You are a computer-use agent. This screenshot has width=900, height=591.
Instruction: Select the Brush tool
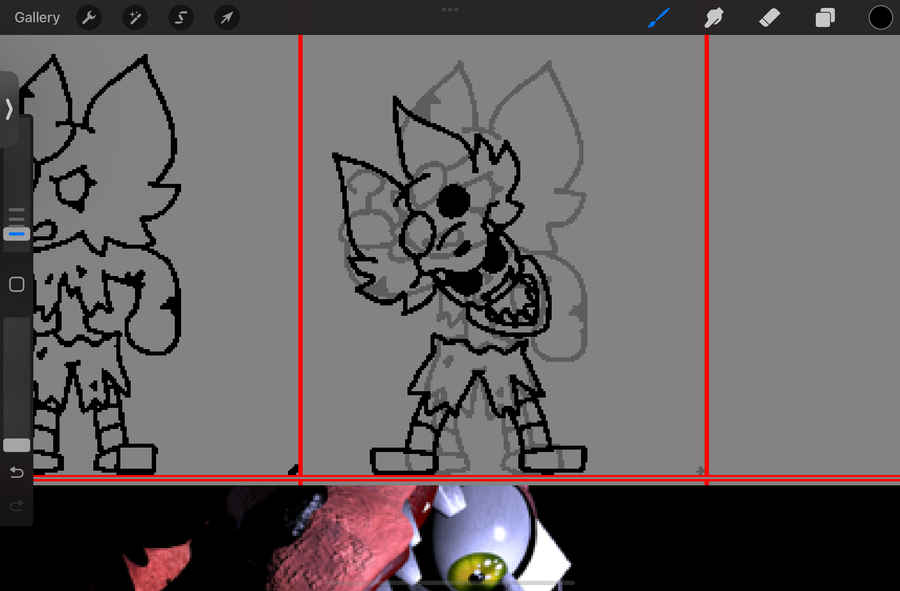(659, 18)
